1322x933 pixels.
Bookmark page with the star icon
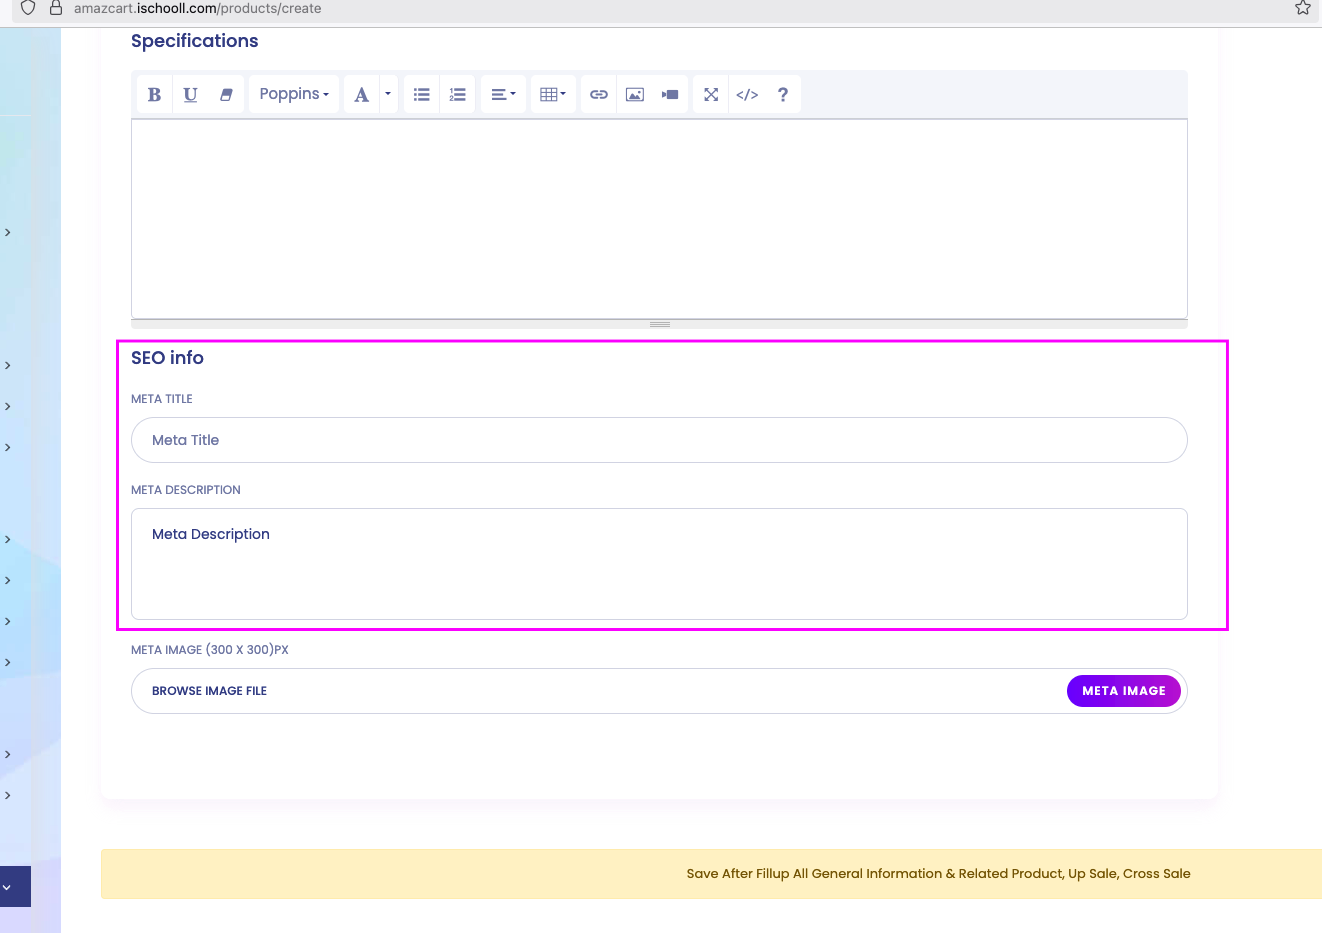[1303, 8]
